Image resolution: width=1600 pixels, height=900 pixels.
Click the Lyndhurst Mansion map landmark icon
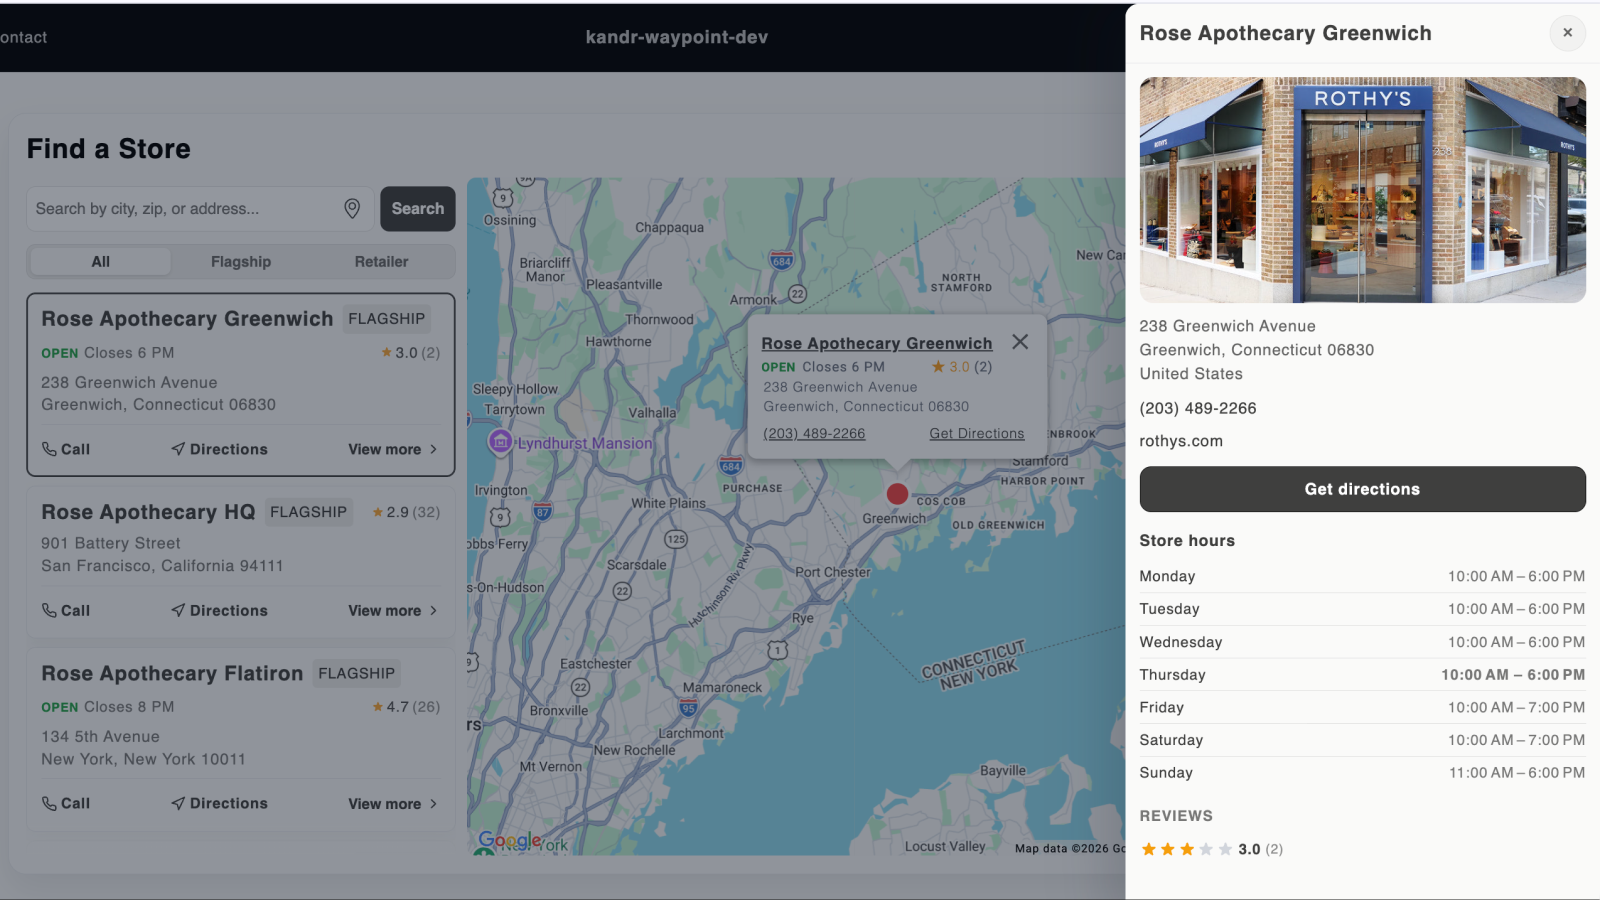500,441
